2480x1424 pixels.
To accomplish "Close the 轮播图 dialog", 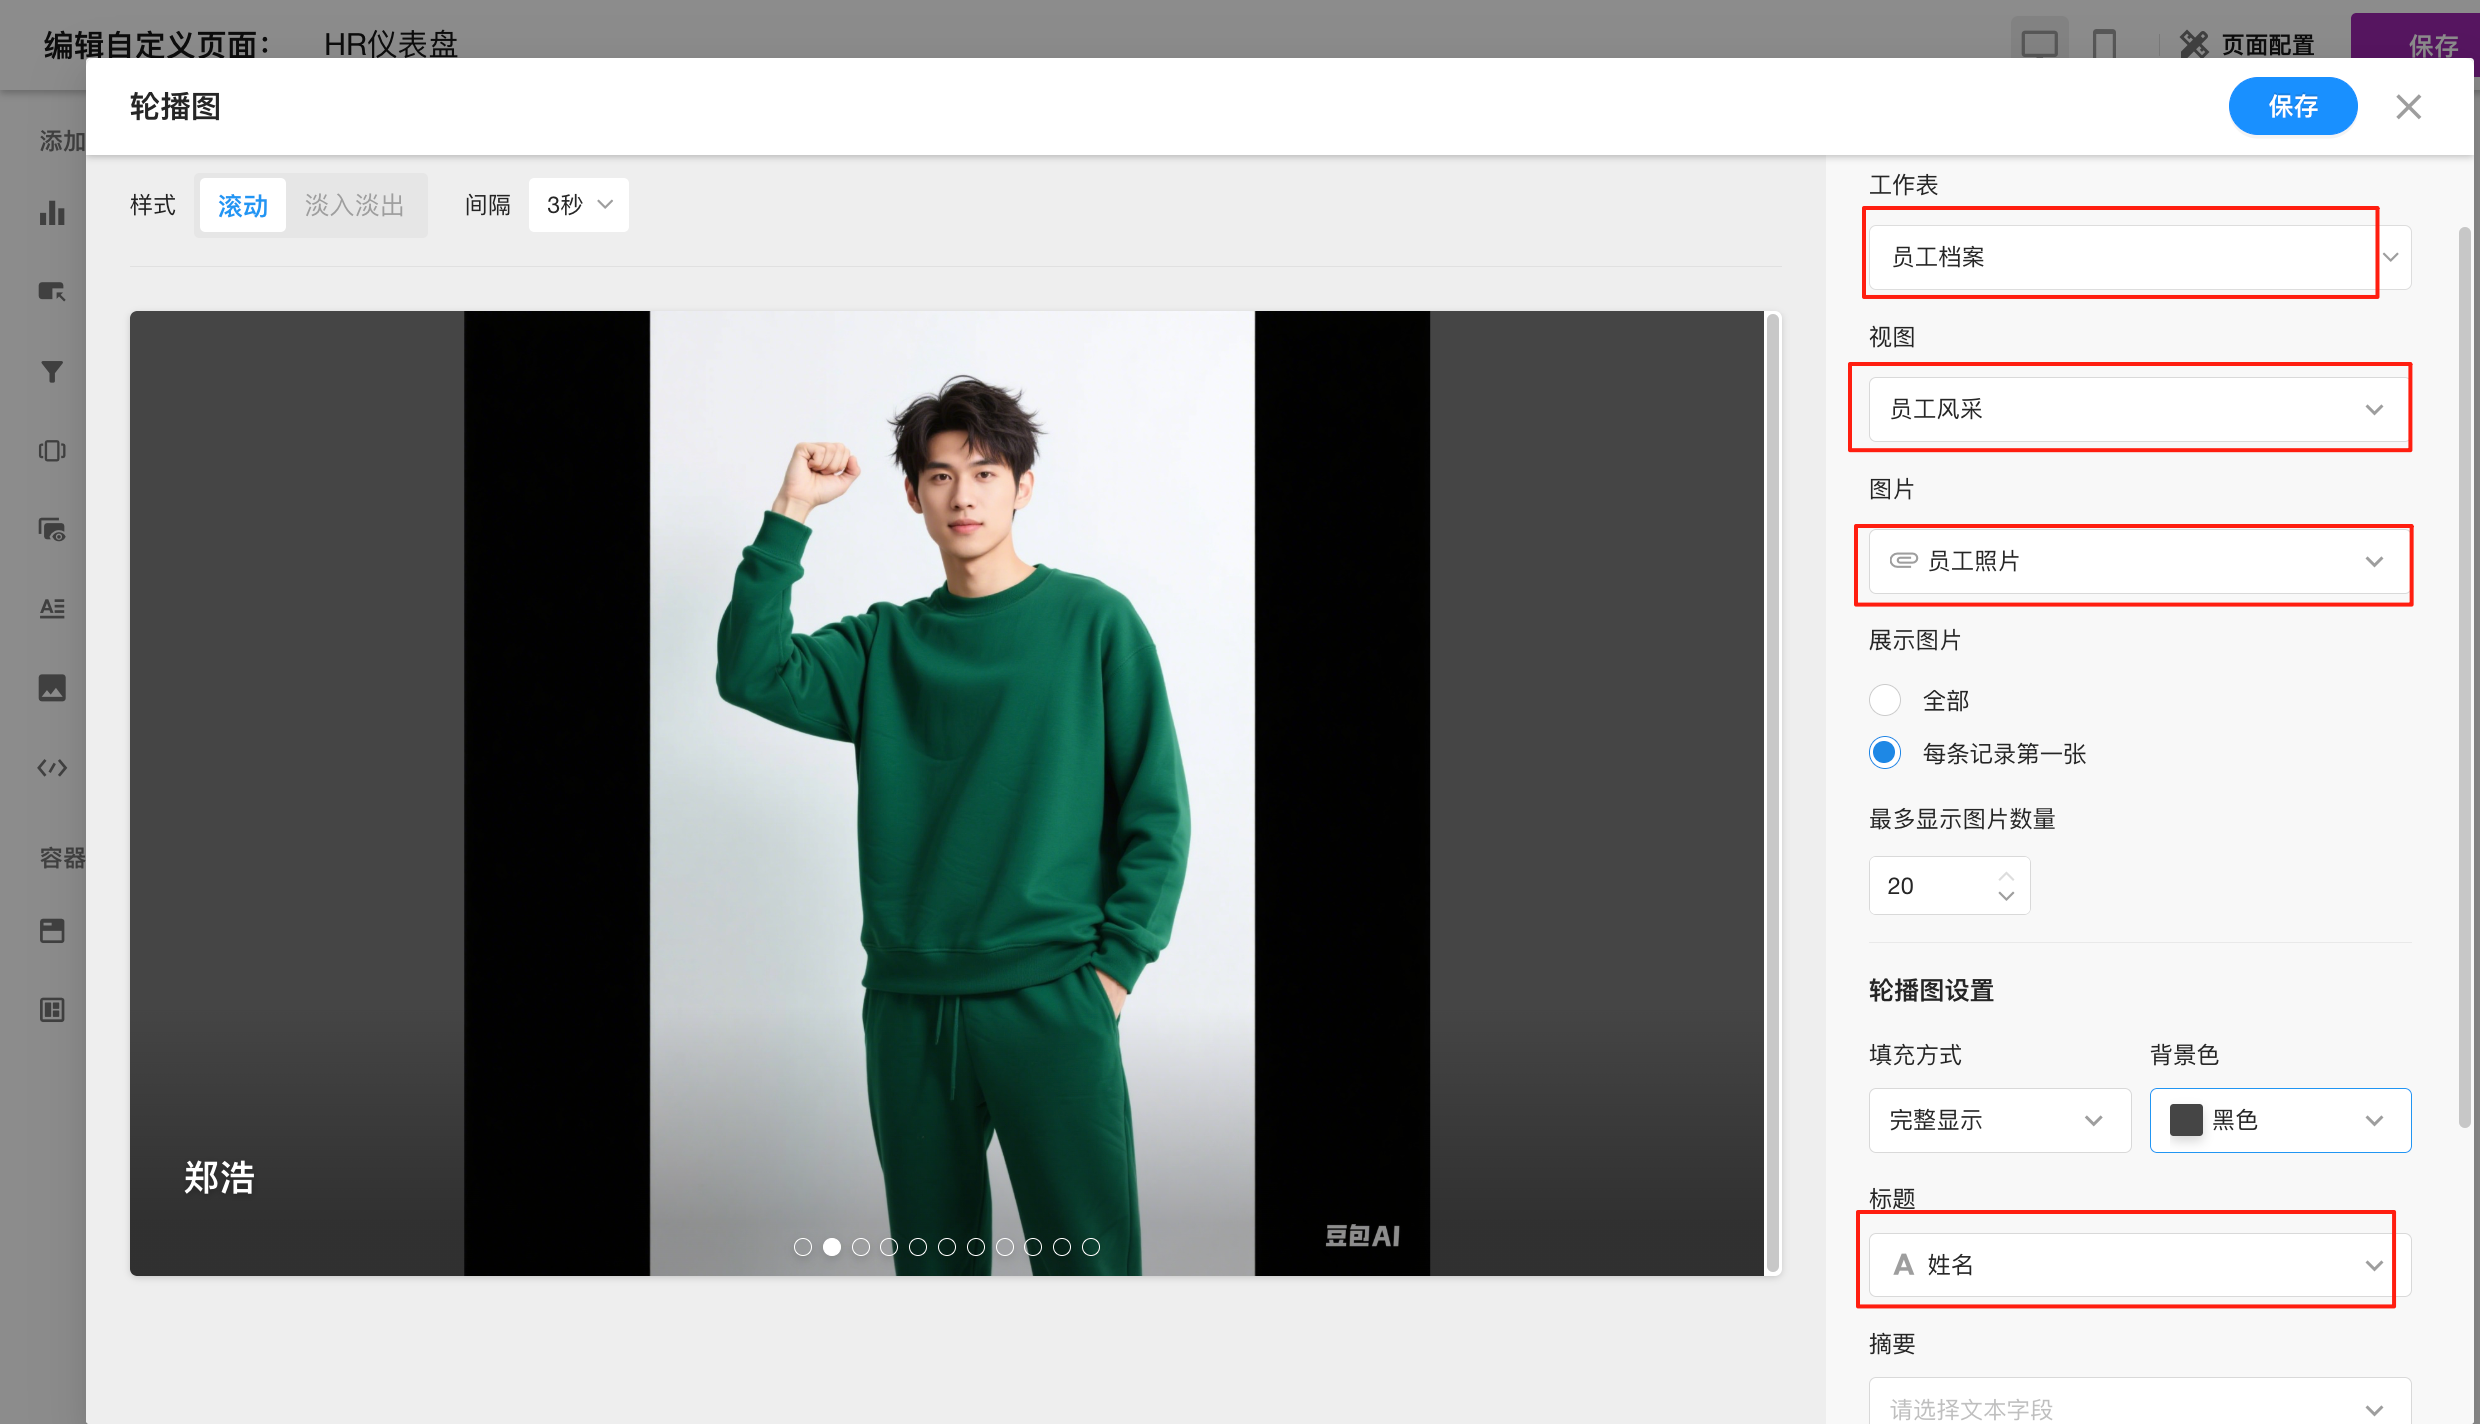I will [2408, 107].
